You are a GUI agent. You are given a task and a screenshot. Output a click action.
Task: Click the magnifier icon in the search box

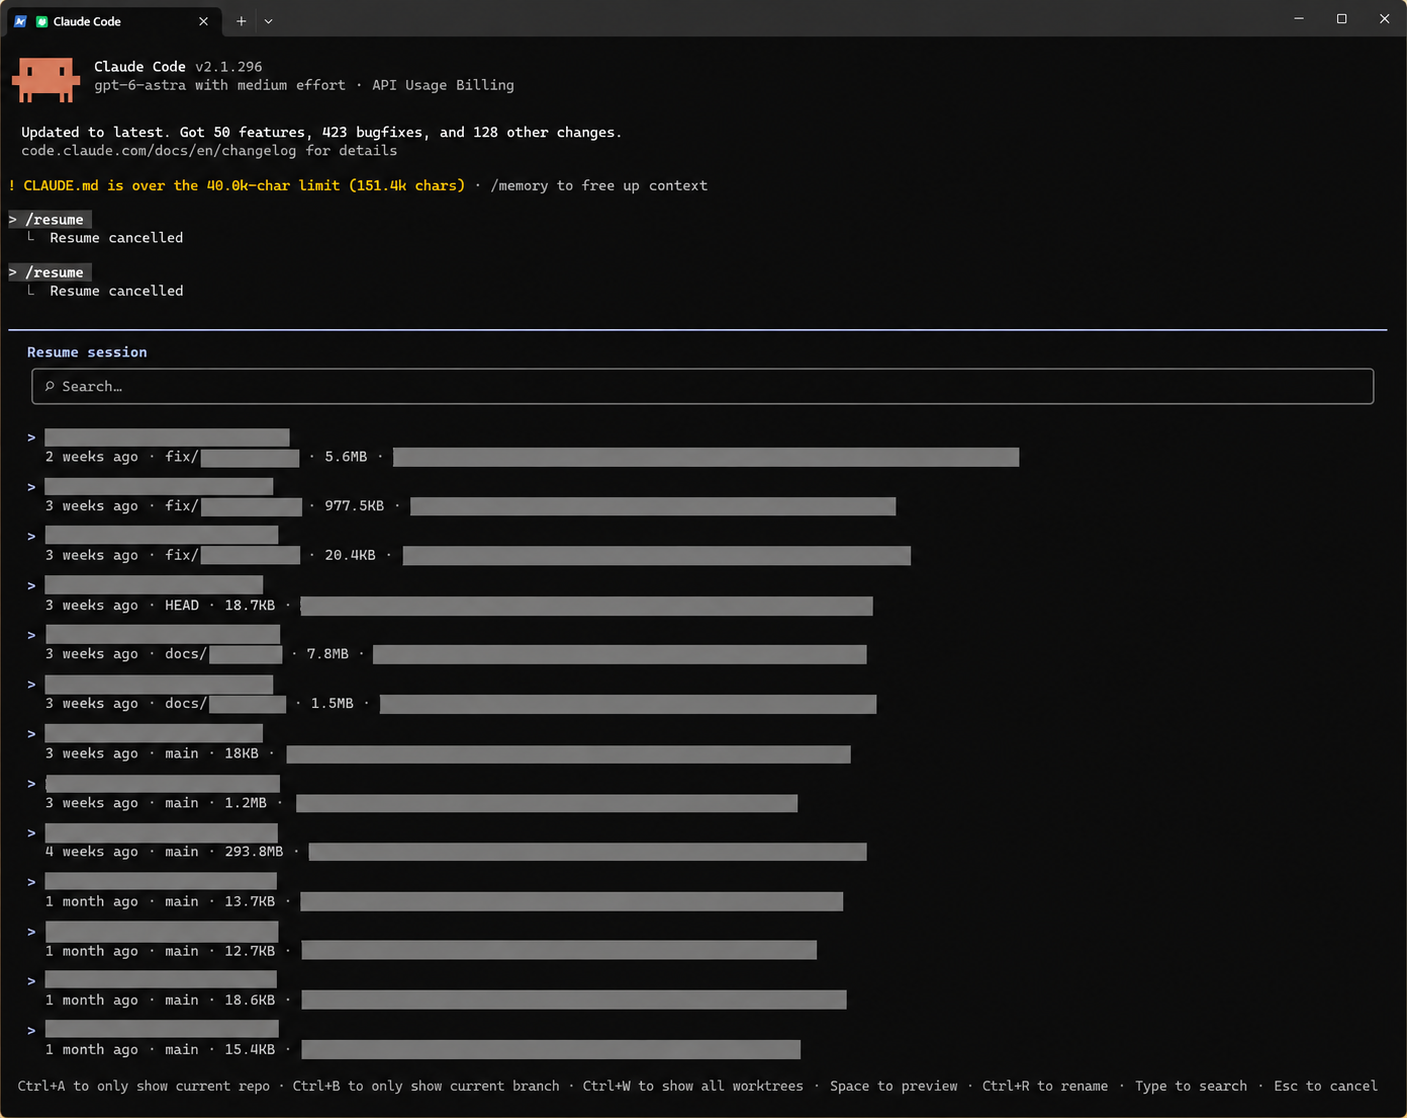tap(49, 386)
